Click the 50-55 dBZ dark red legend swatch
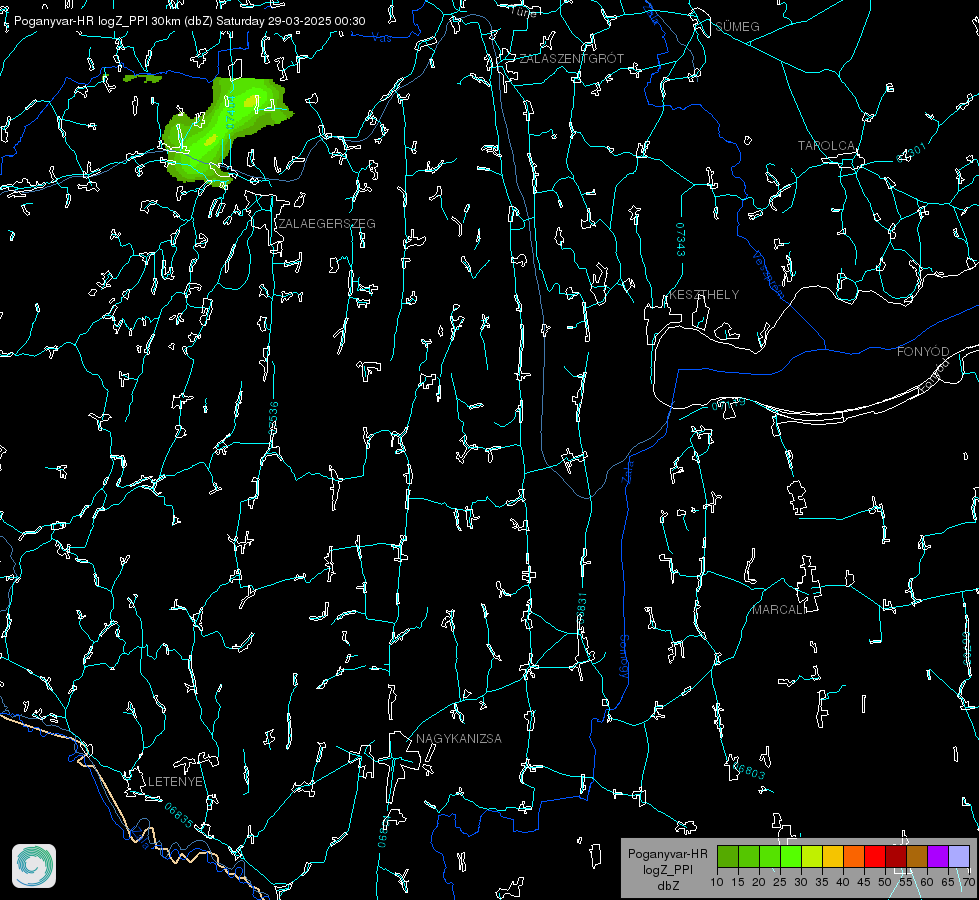Viewport: 979px width, 900px height. (x=896, y=856)
